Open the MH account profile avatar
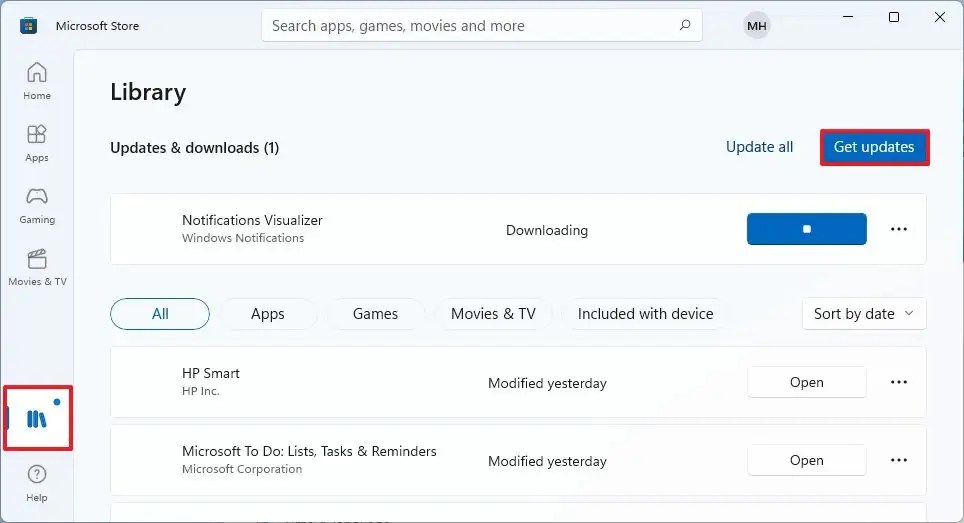 (x=757, y=26)
